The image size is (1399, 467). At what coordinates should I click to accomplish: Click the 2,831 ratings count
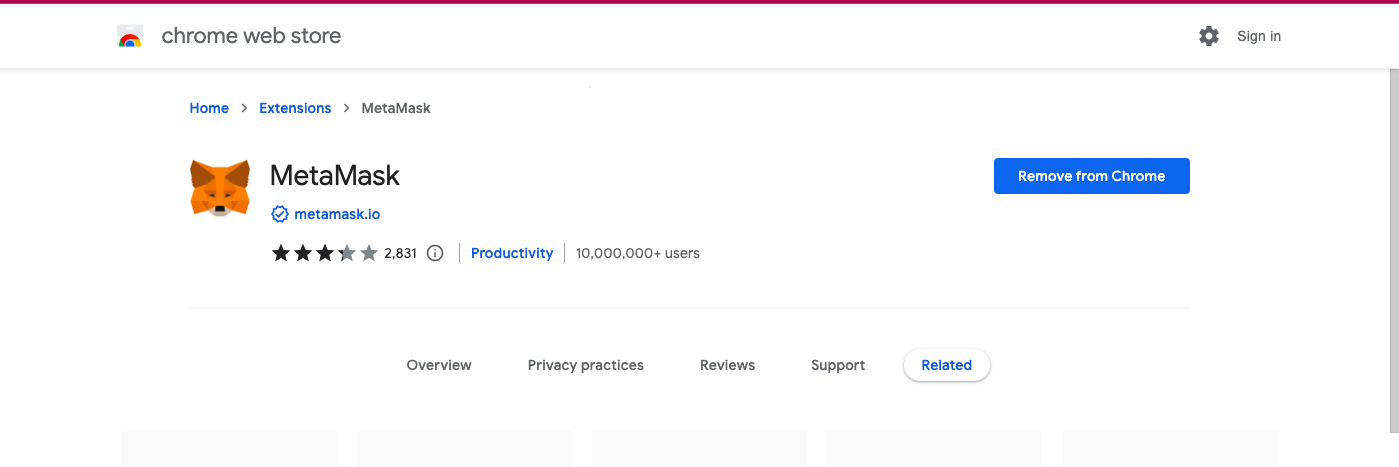click(400, 253)
